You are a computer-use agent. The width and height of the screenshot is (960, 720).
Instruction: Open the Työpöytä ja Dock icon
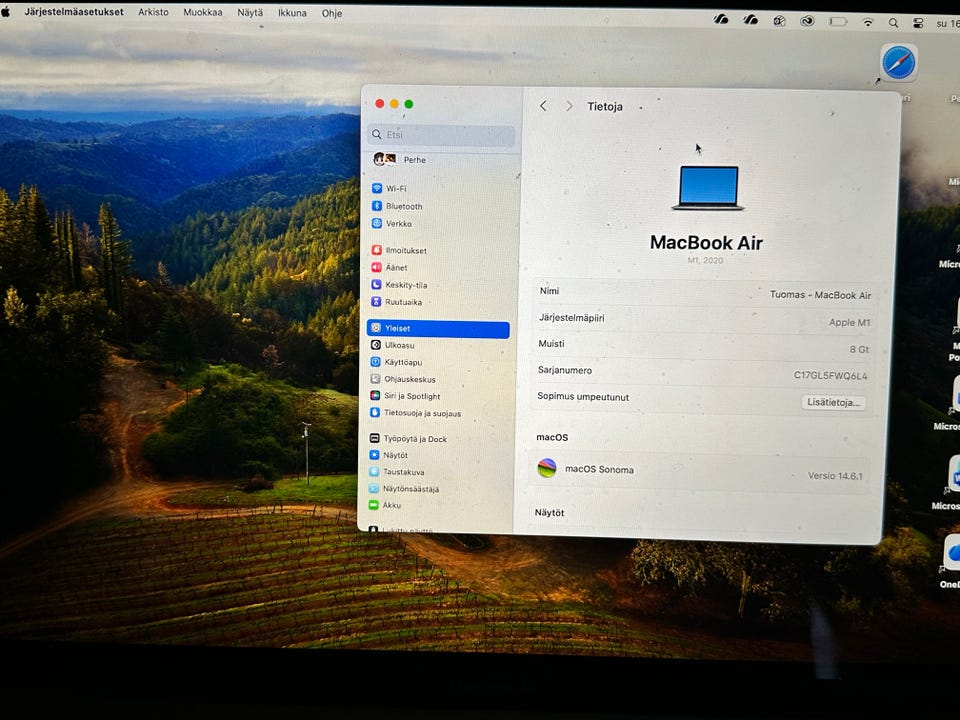374,438
